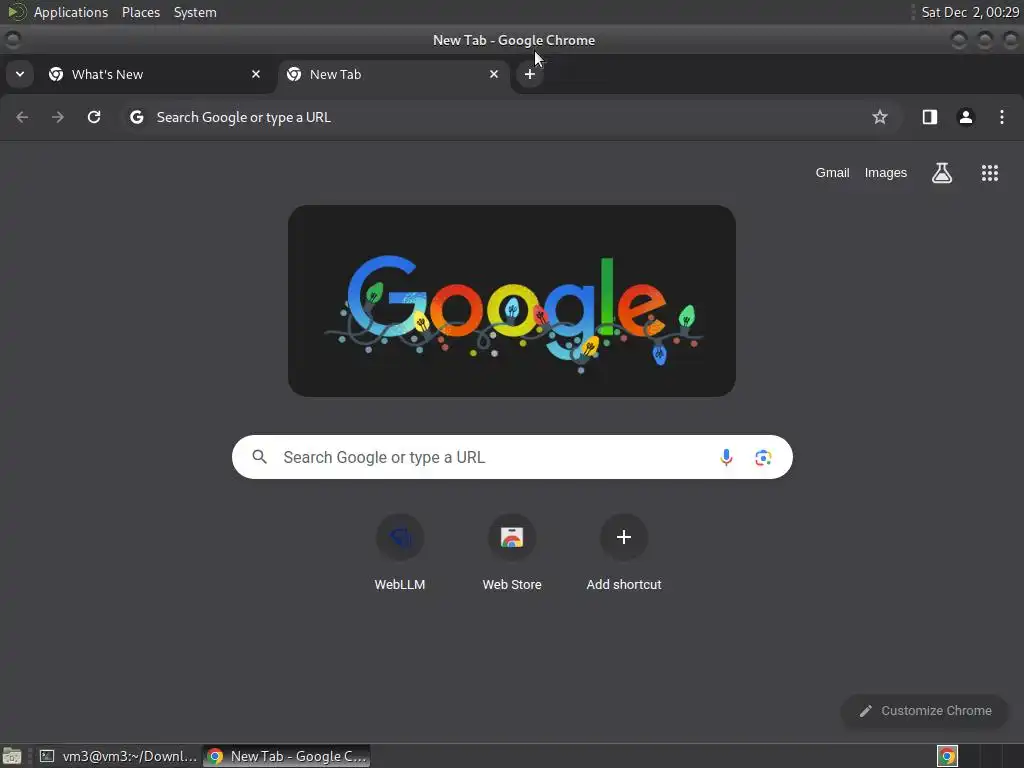
Task: Open the WebLLM shortcut
Action: (400, 554)
